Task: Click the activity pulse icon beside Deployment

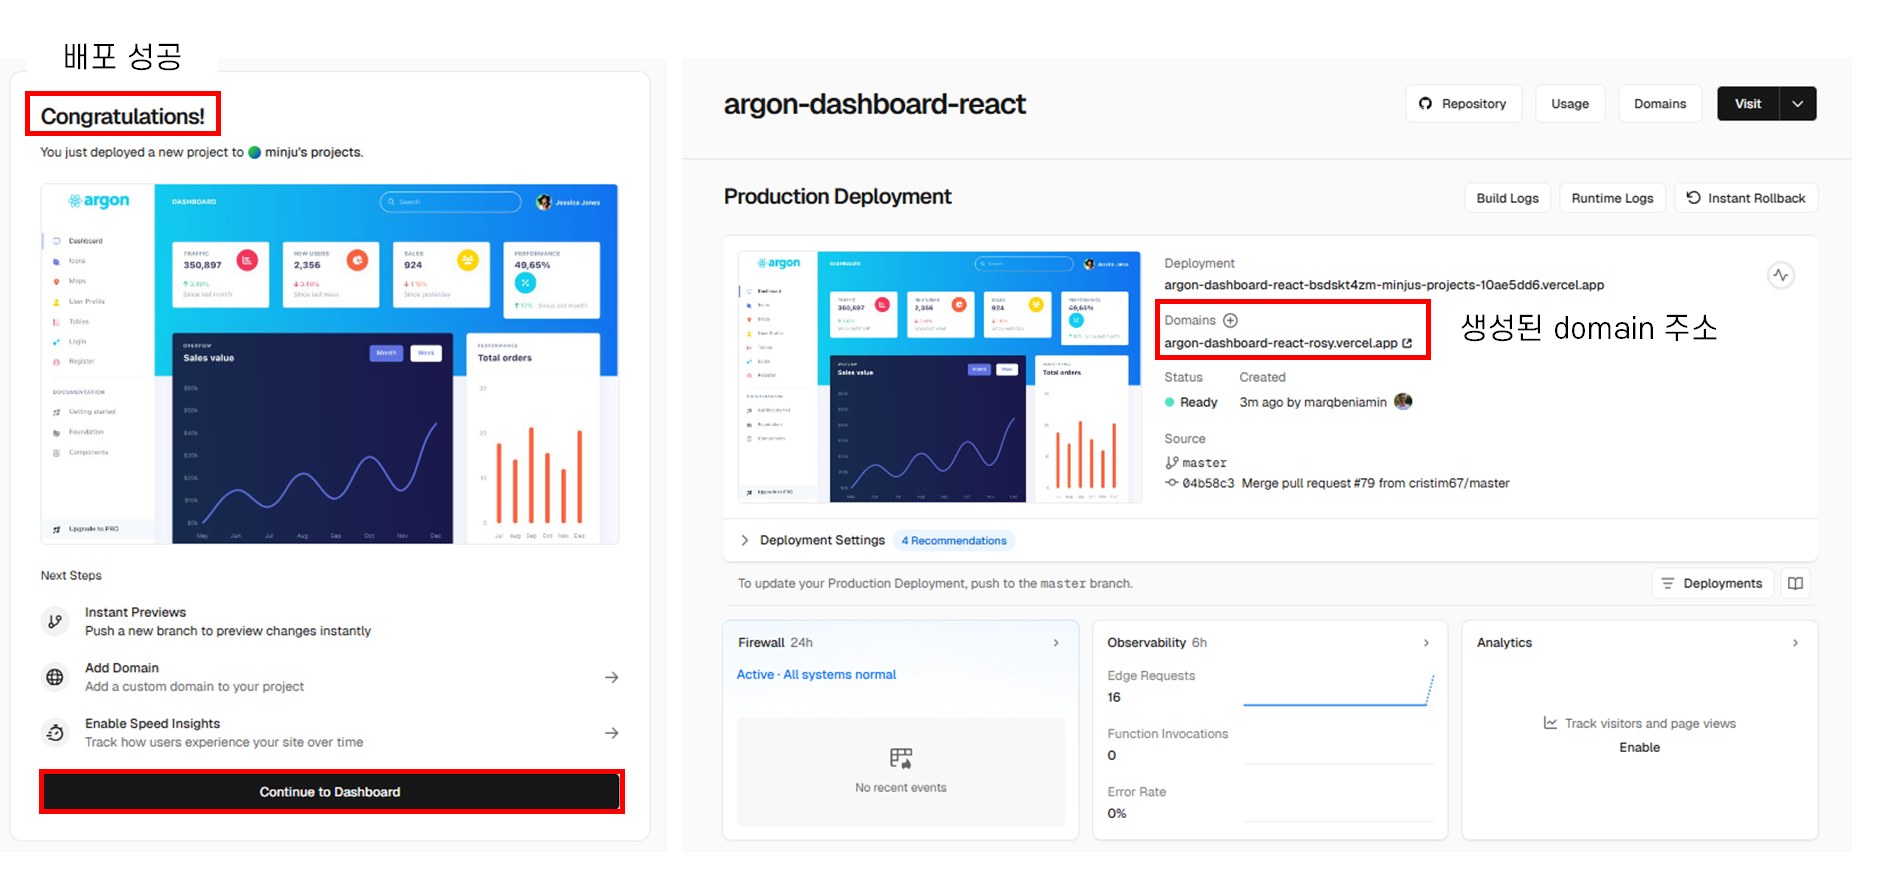Action: (1781, 275)
